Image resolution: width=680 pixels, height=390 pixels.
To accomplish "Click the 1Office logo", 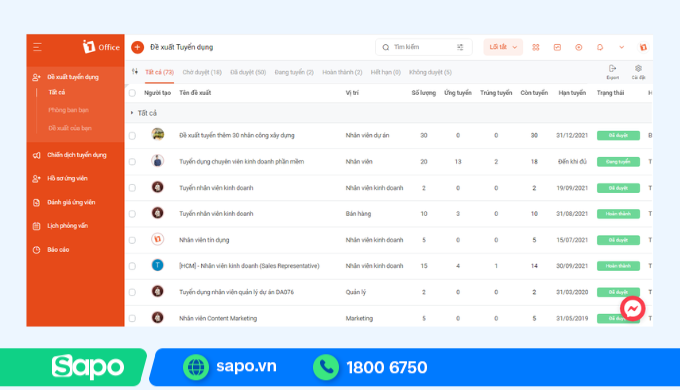I will 101,47.
